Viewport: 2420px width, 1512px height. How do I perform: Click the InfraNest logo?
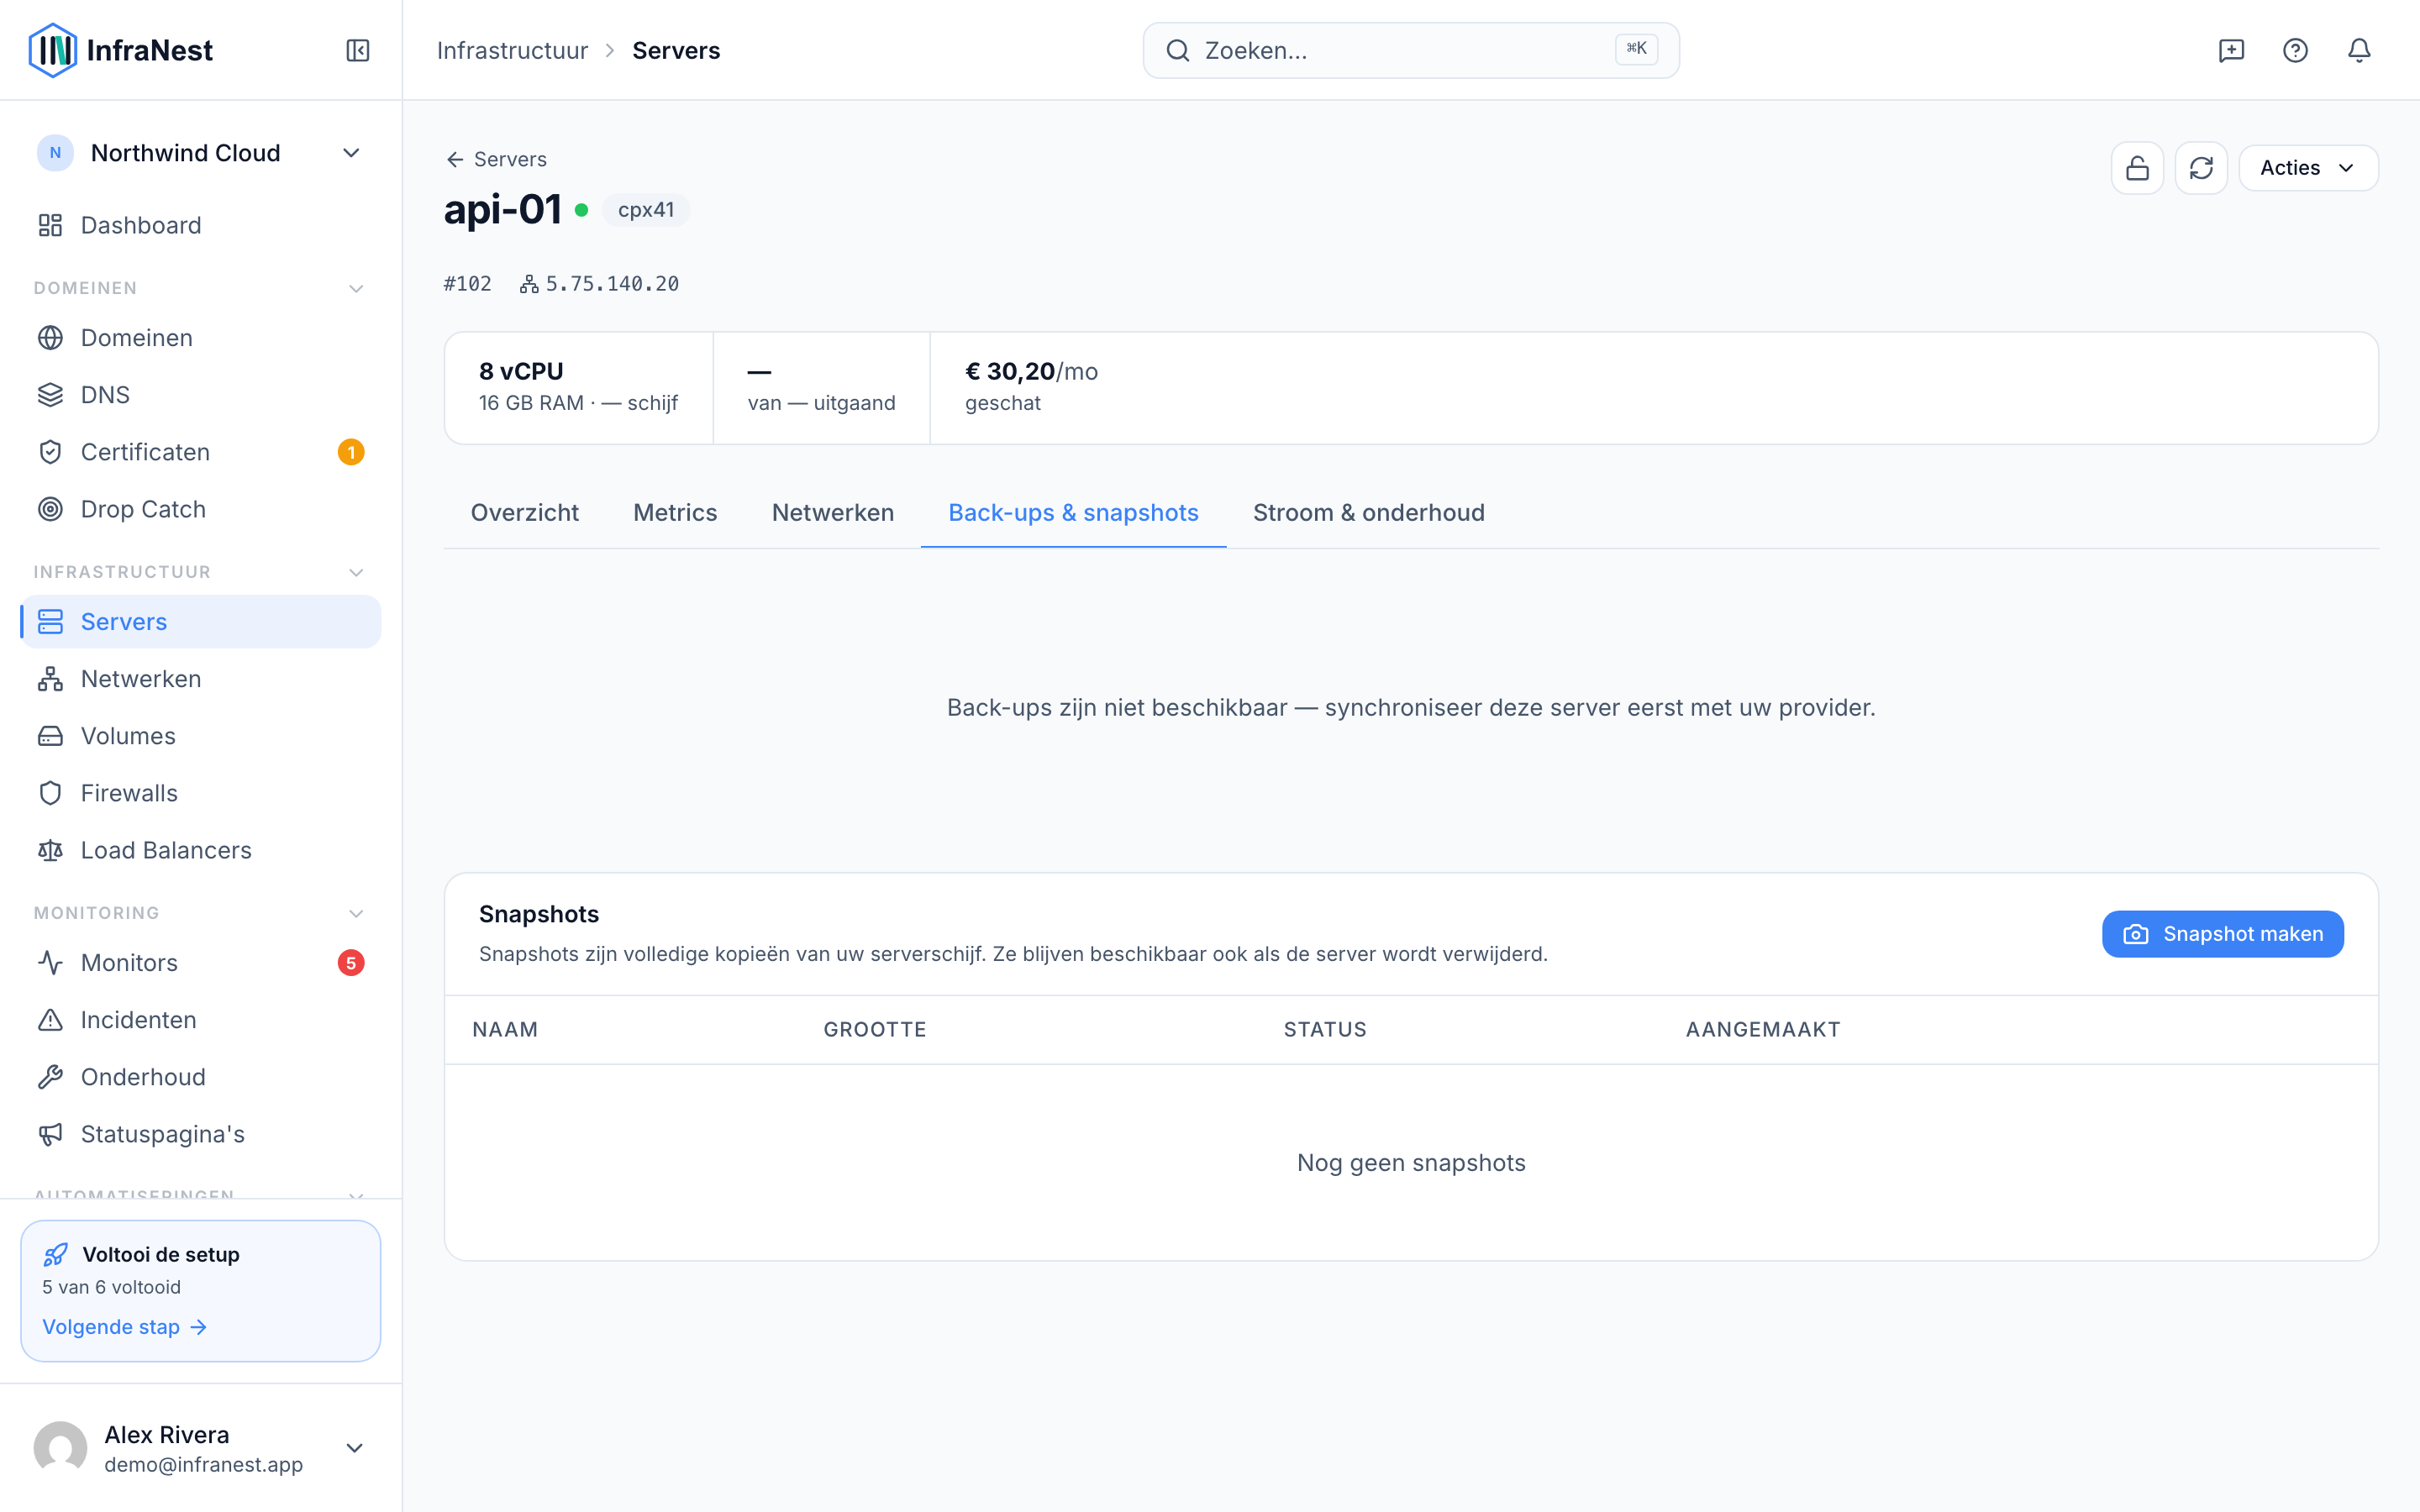tap(121, 50)
